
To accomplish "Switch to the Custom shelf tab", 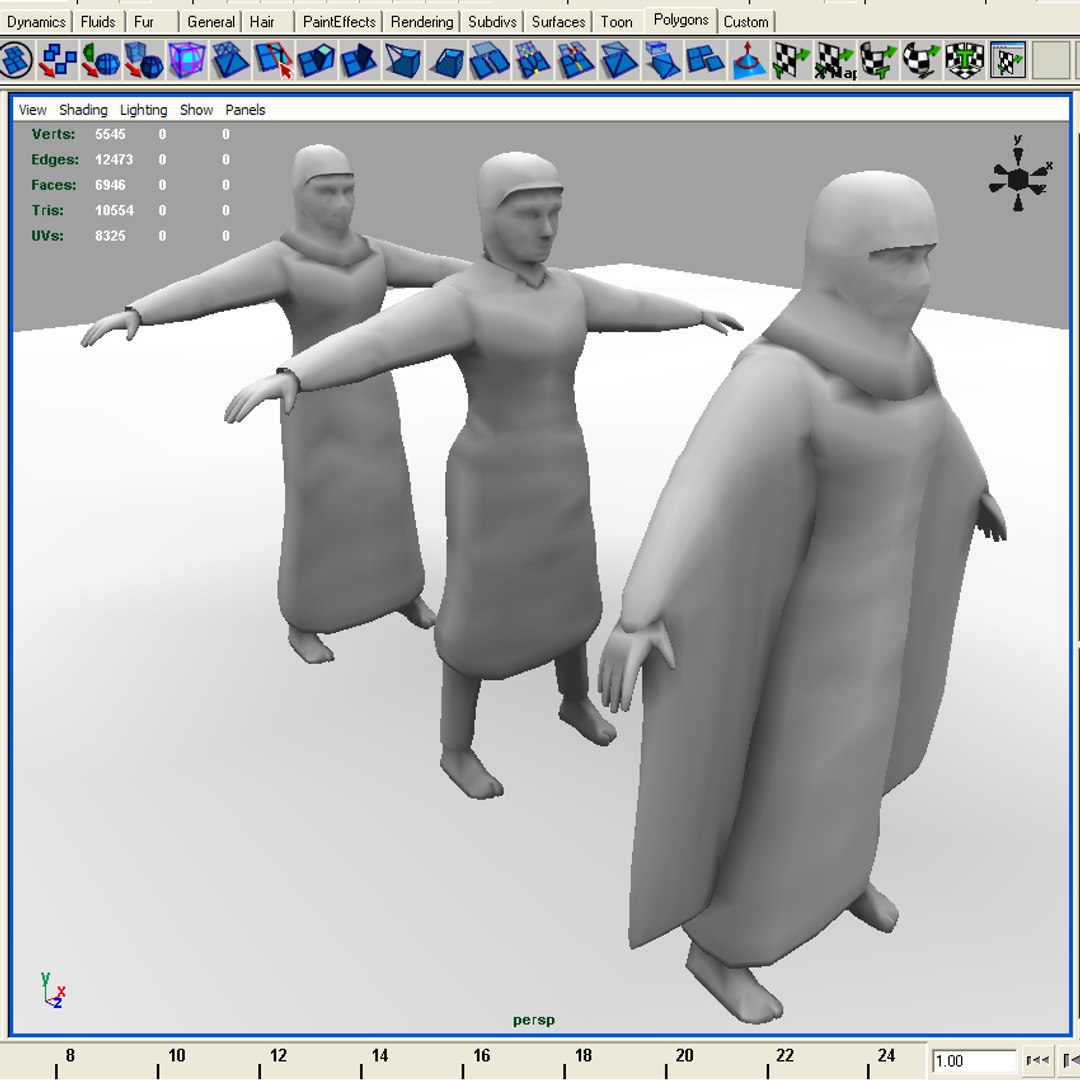I will [x=746, y=22].
